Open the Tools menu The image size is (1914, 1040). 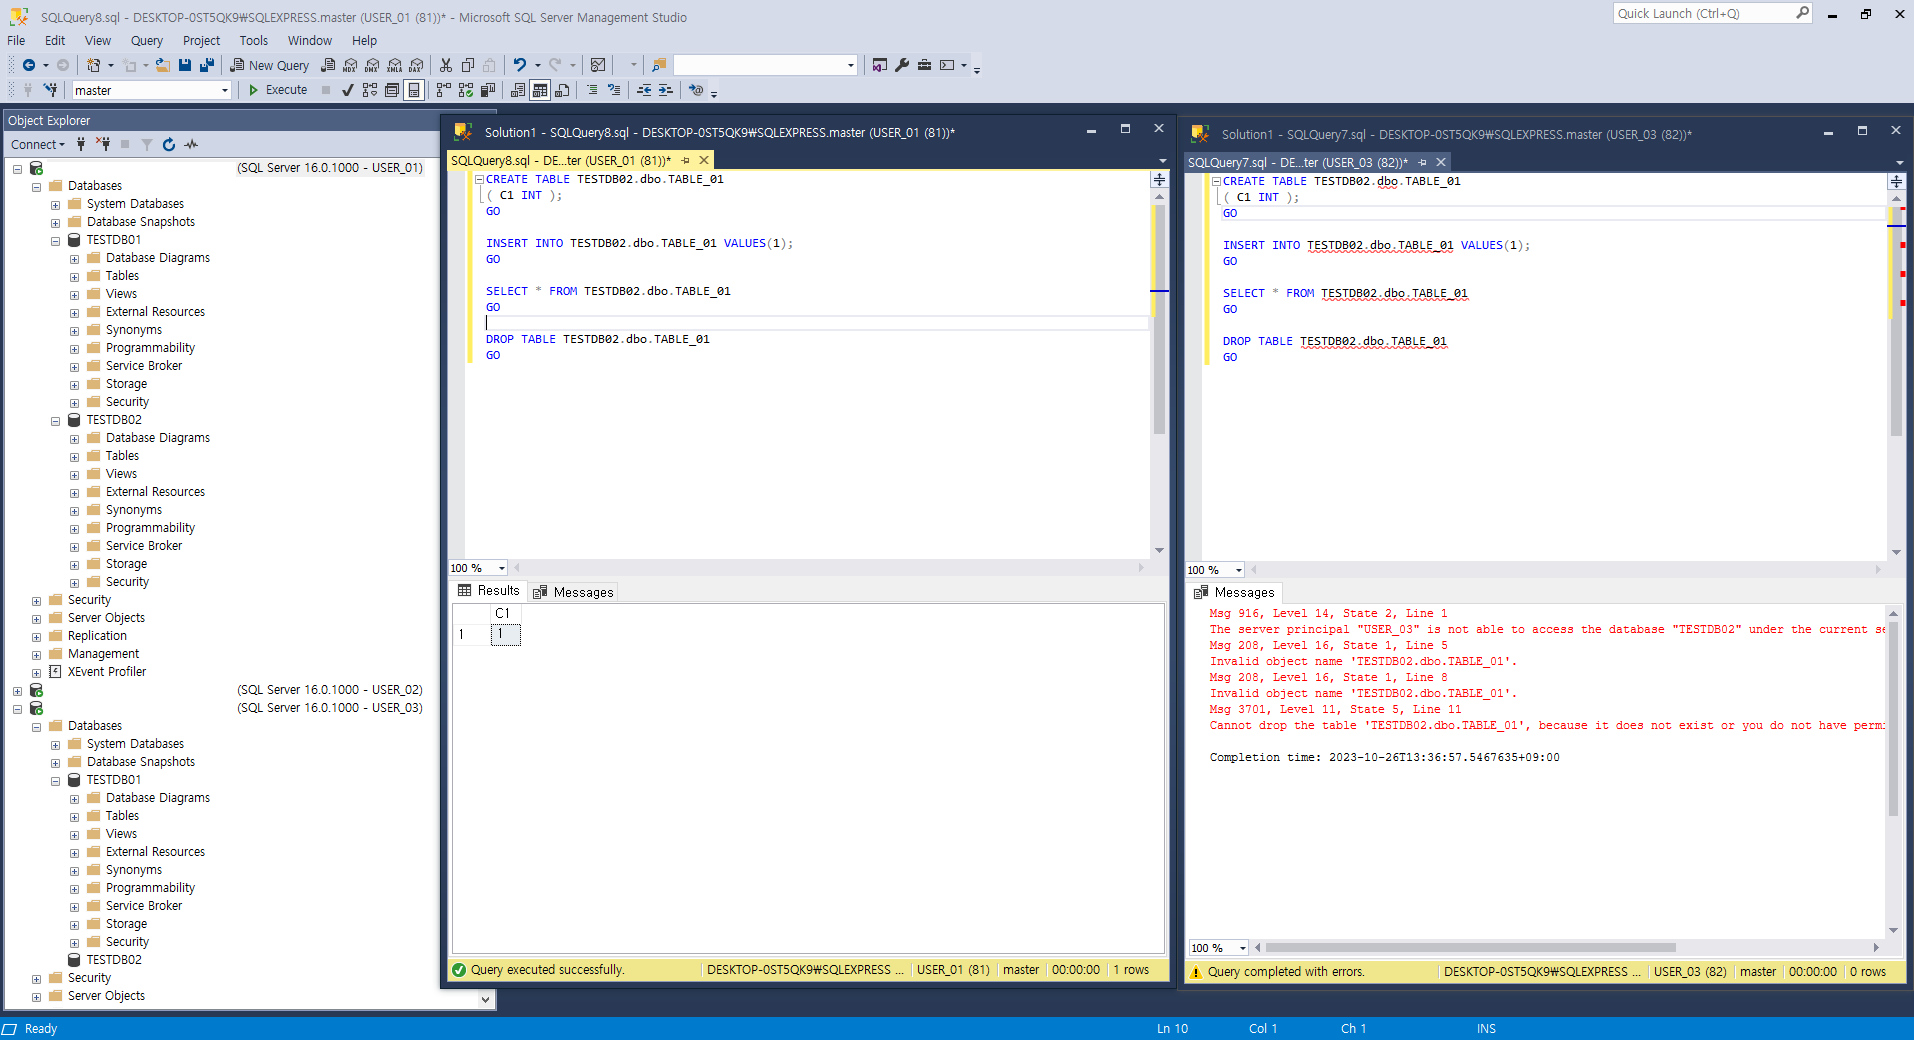click(x=253, y=40)
